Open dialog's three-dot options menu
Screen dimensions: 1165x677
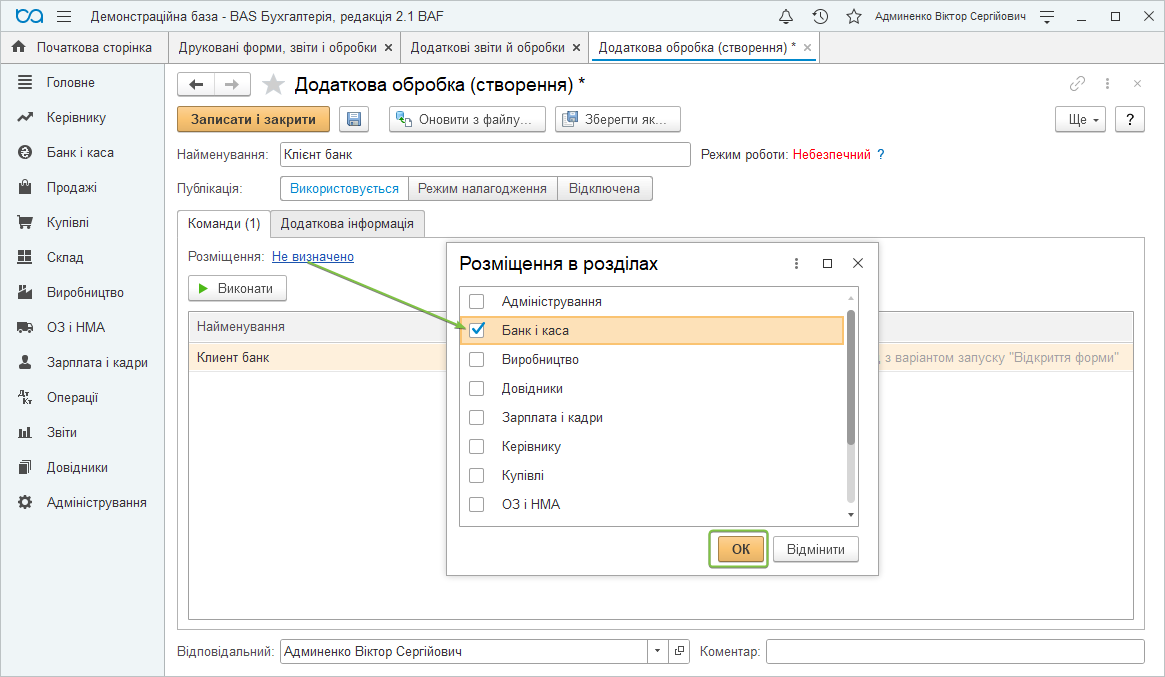(x=796, y=264)
